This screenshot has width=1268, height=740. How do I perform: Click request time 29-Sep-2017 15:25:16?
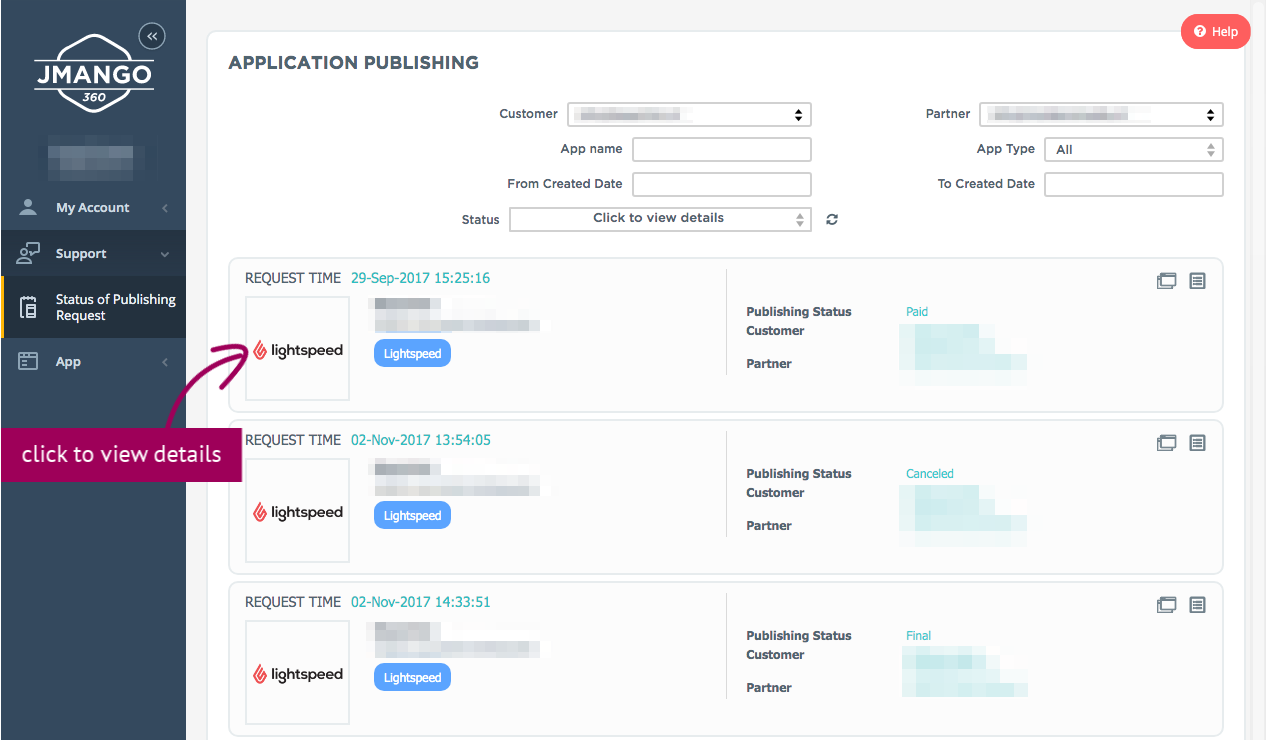[x=420, y=278]
